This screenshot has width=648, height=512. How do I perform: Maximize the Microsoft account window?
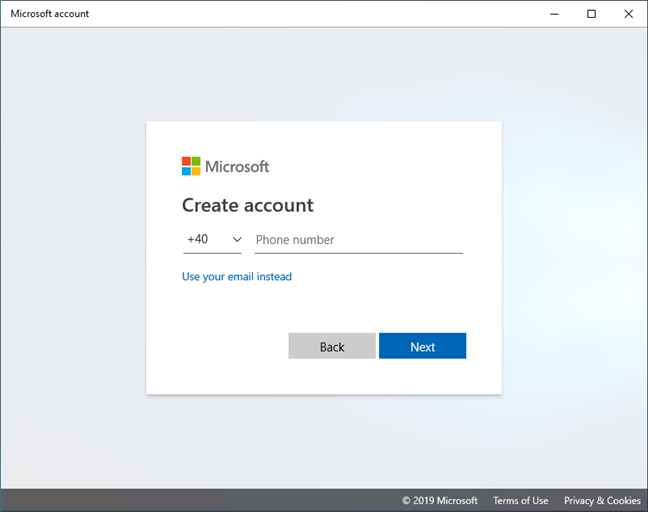tap(591, 14)
